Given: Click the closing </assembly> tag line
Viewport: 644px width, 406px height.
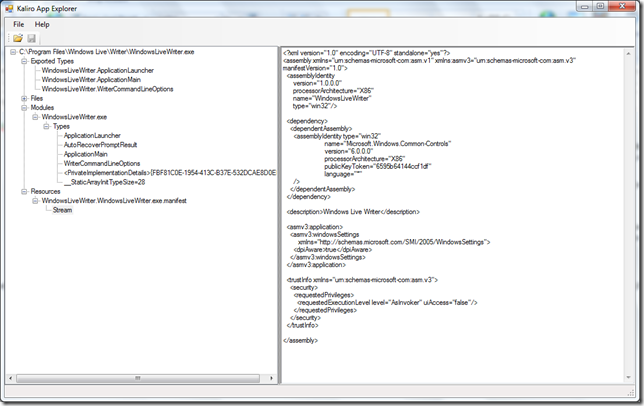Looking at the screenshot, I should tap(300, 340).
